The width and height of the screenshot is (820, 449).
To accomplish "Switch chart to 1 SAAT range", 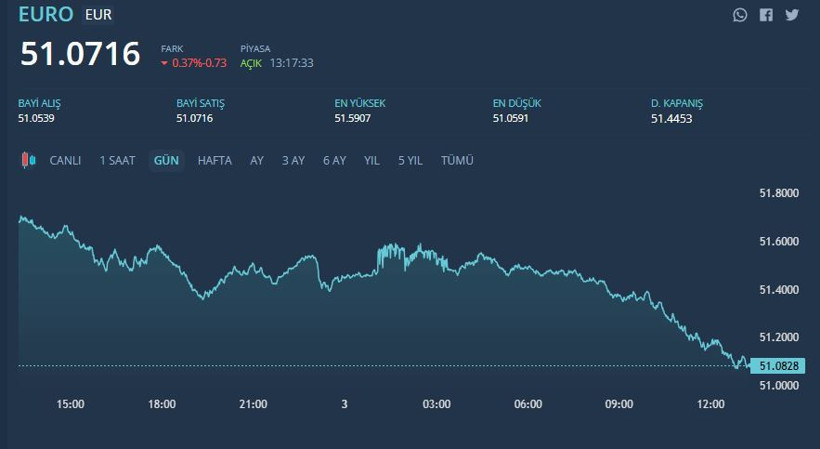I will tap(117, 160).
